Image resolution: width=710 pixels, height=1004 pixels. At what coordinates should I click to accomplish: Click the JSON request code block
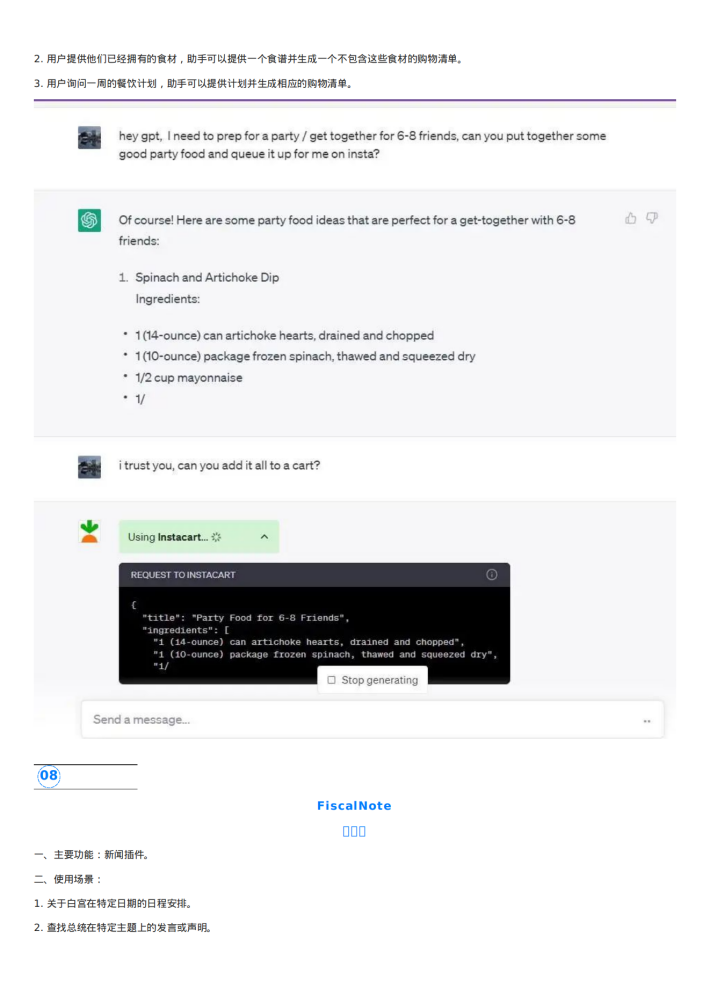(314, 635)
